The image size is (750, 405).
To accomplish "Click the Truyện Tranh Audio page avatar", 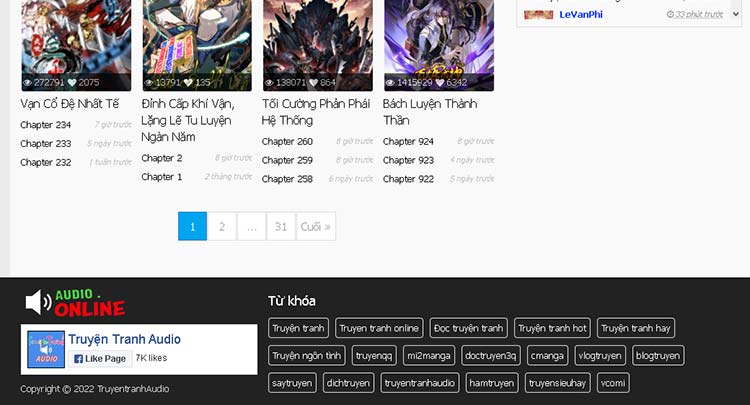I will [46, 349].
